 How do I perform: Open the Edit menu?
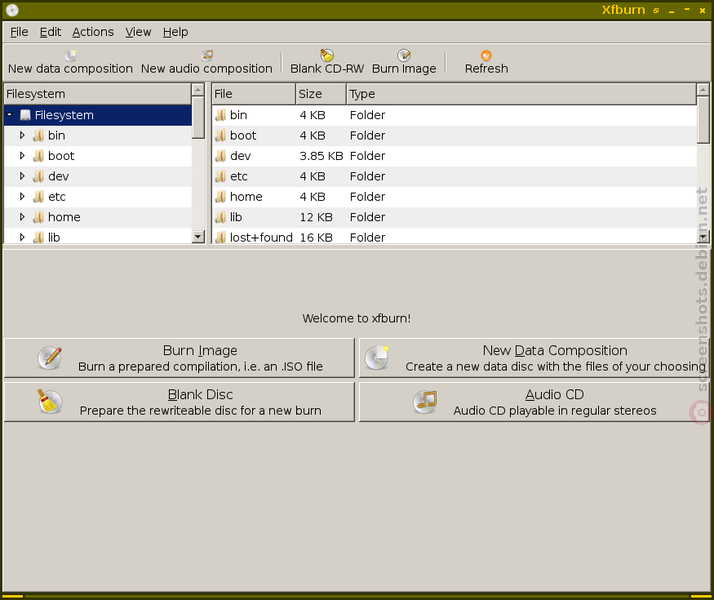[50, 32]
